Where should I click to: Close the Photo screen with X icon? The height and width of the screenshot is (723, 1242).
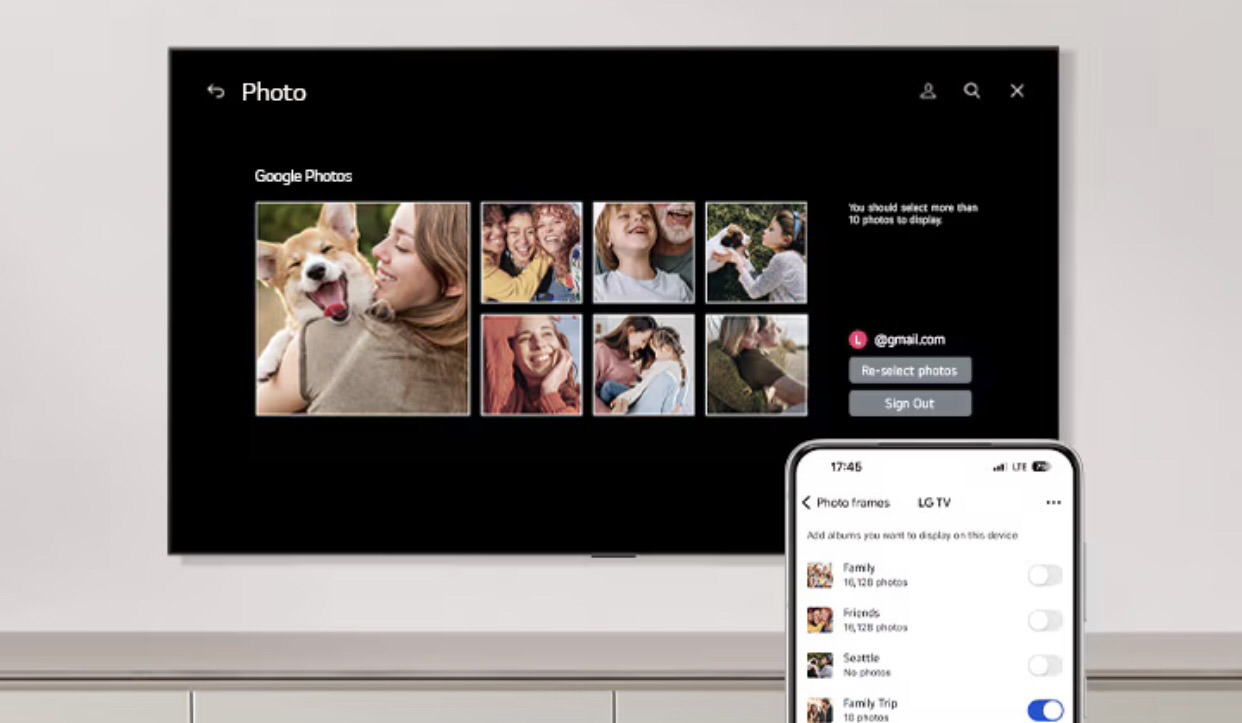pos(1017,91)
